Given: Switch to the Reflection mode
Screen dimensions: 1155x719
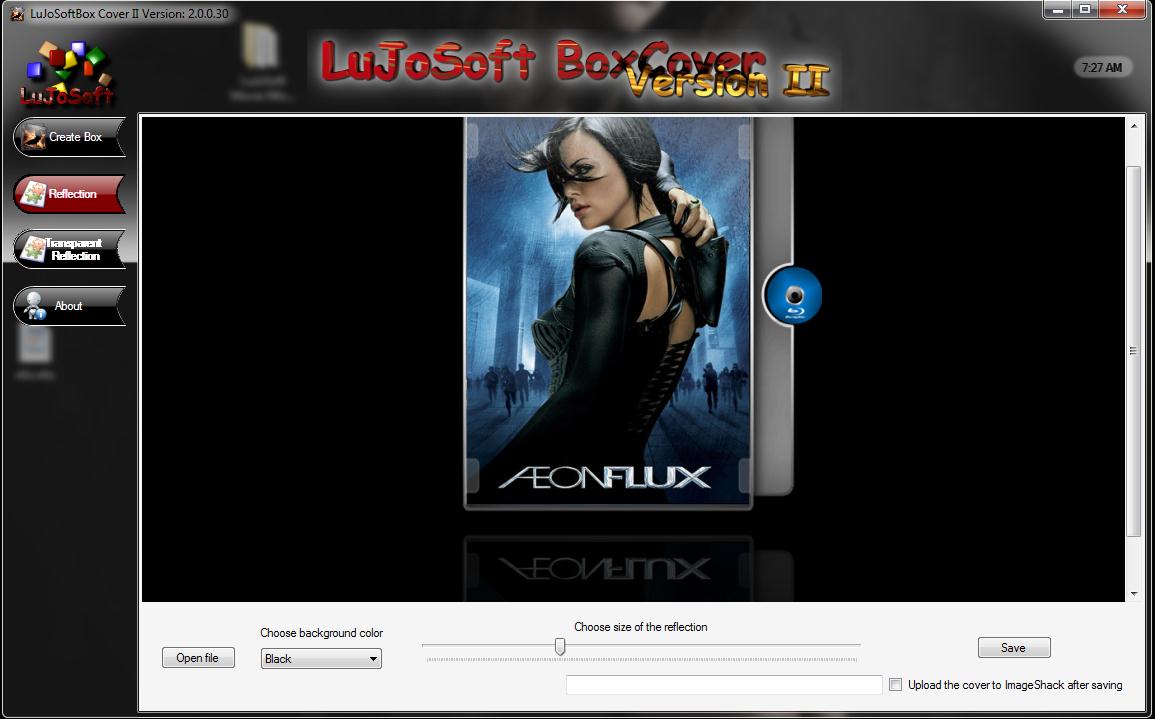Looking at the screenshot, I should (x=69, y=194).
